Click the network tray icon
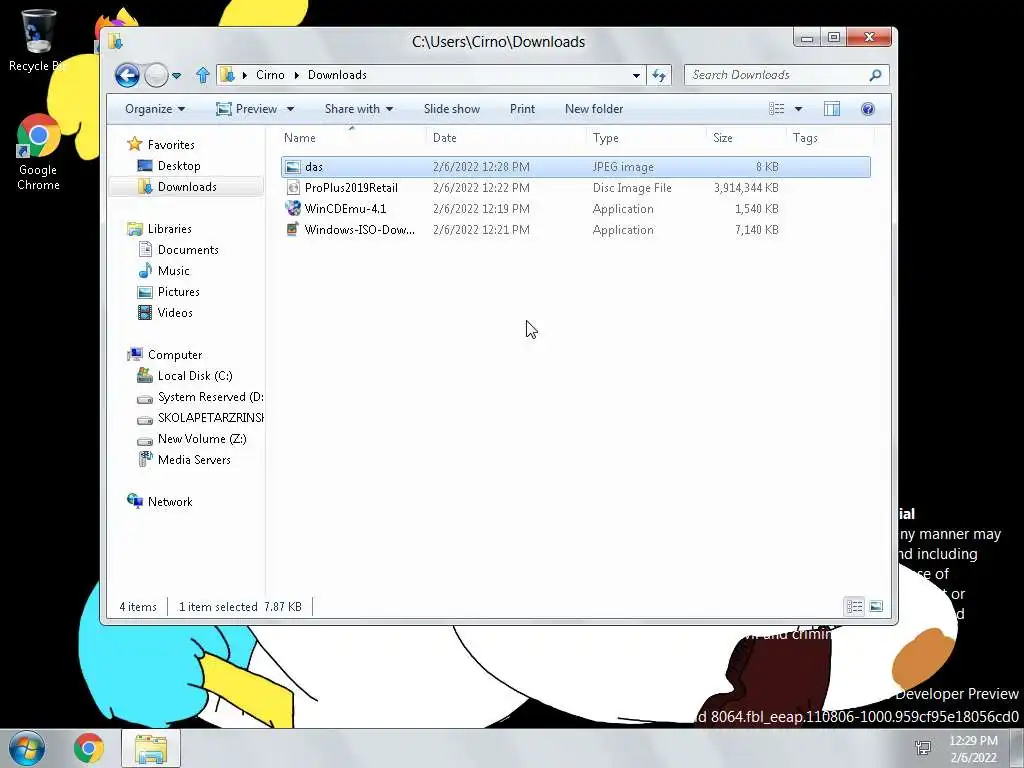This screenshot has width=1024, height=768. [923, 748]
